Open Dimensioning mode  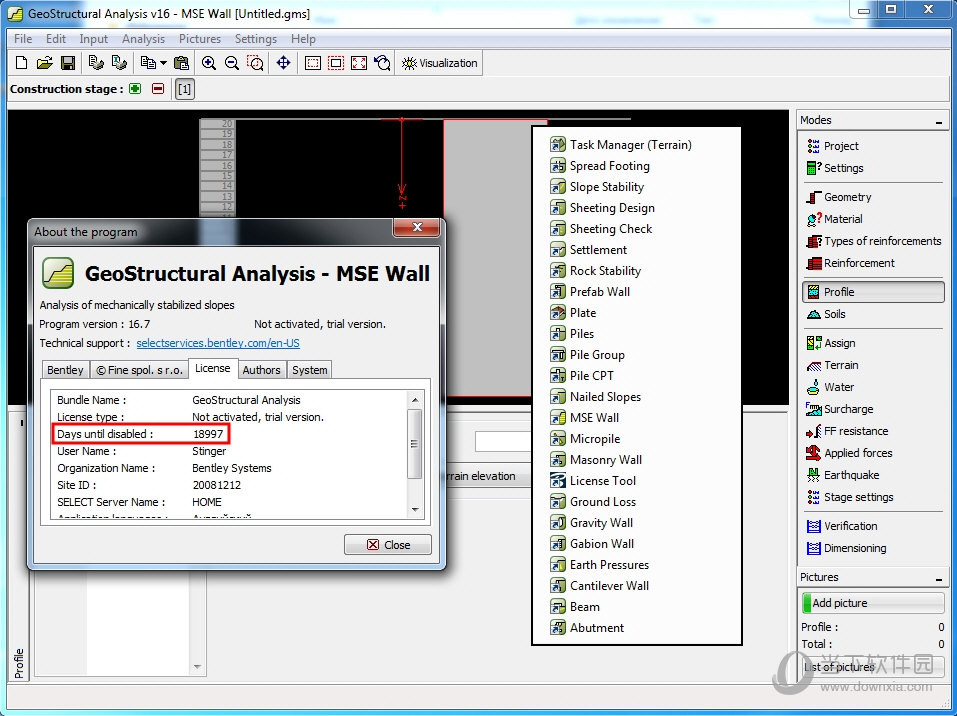(847, 548)
